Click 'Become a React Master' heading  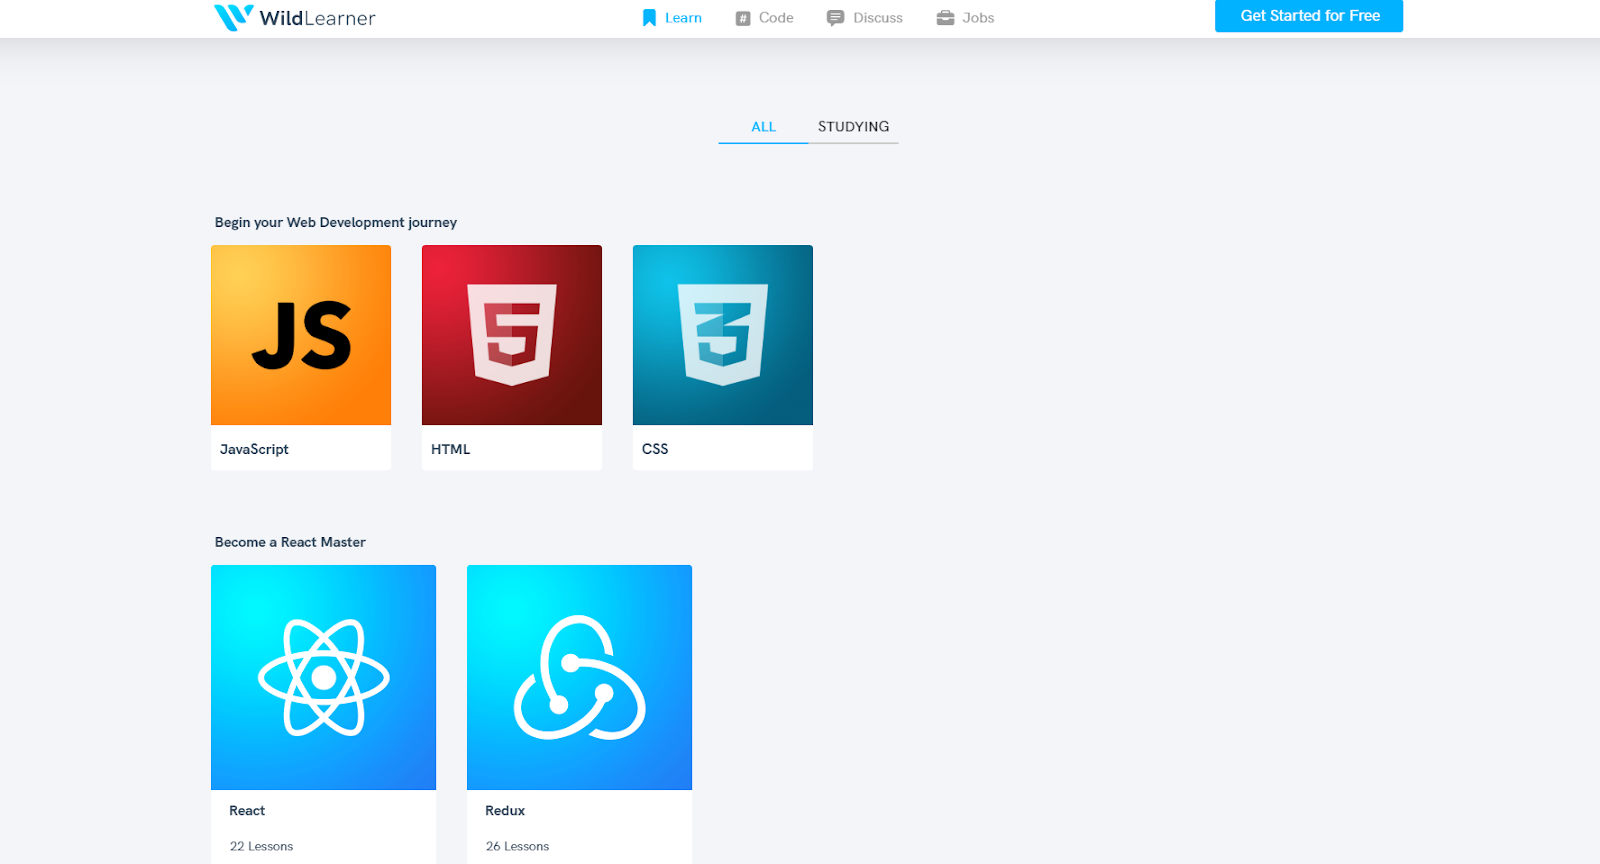point(290,542)
